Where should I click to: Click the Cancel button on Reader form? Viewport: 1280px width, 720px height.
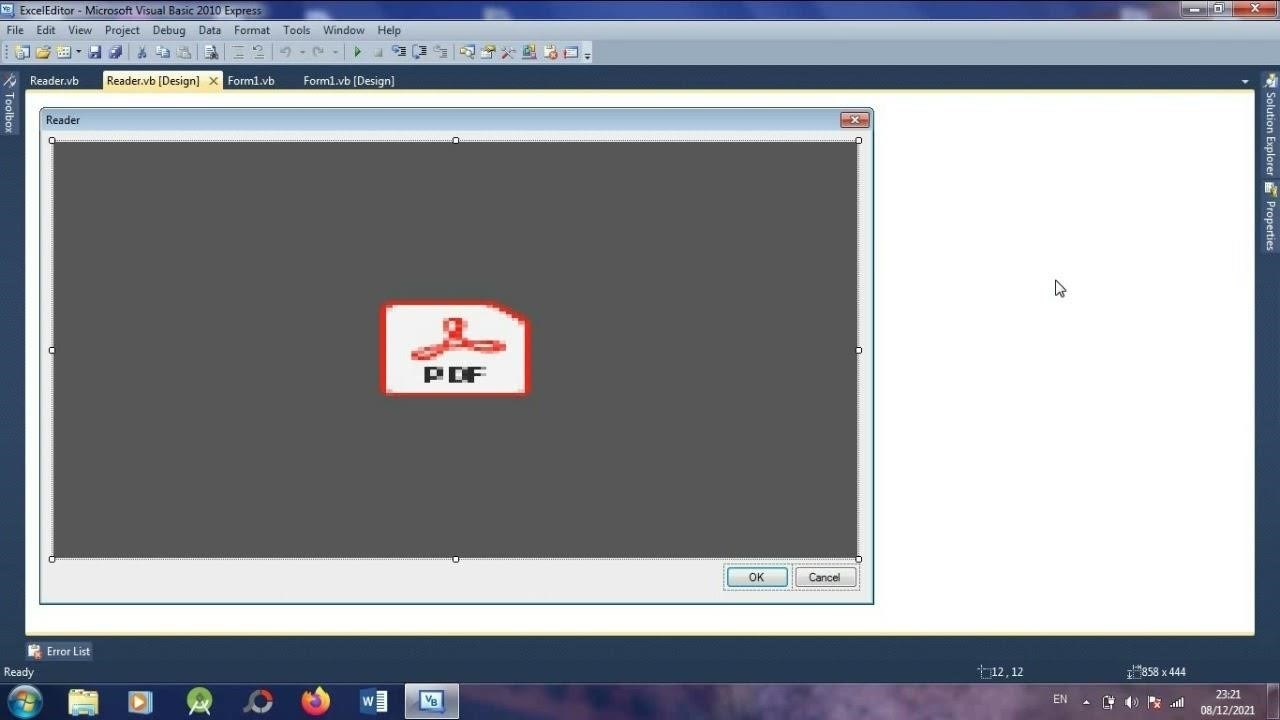[x=825, y=577]
